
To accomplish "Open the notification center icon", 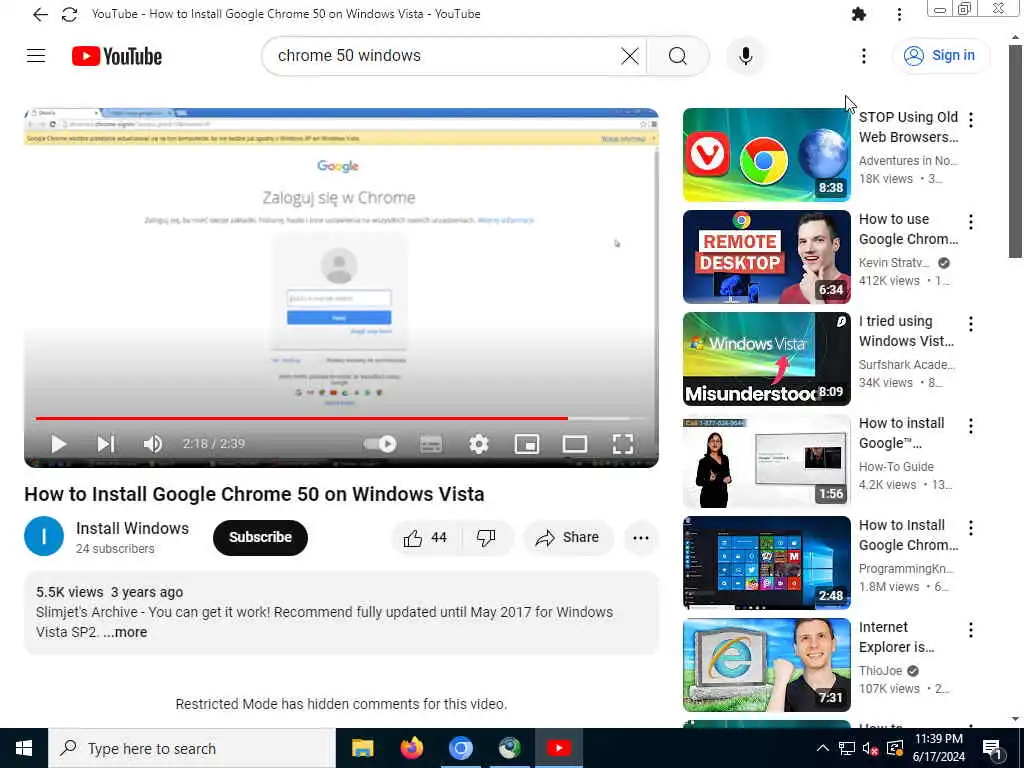I will tap(993, 749).
